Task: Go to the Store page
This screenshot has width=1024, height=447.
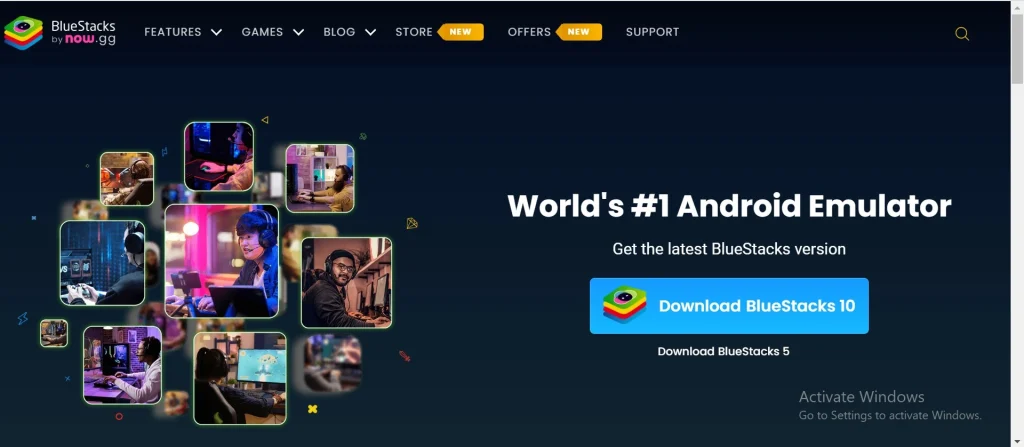Action: tap(413, 32)
